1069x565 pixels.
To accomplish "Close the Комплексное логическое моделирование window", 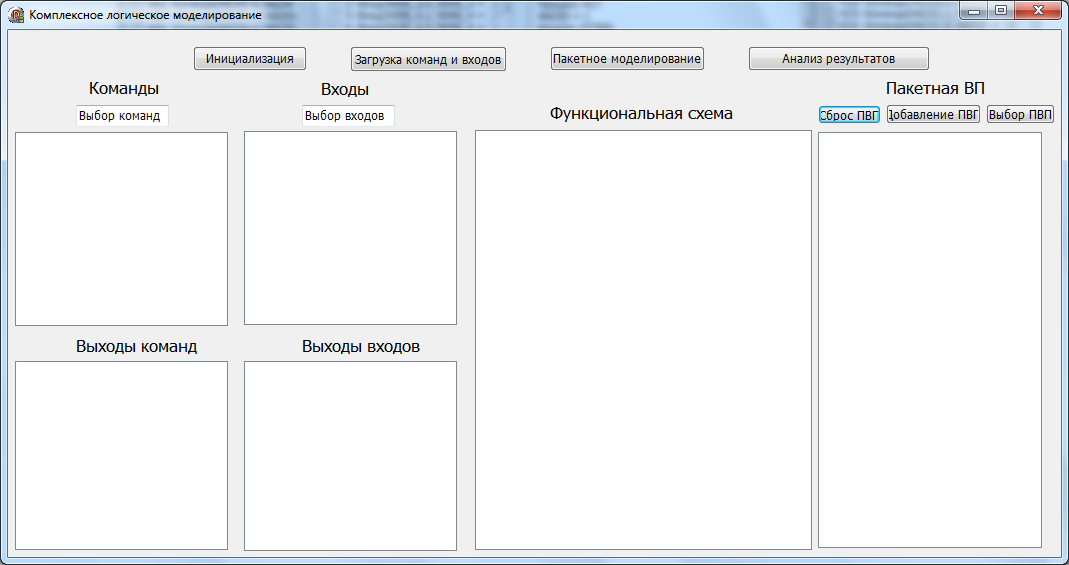I will point(1038,10).
